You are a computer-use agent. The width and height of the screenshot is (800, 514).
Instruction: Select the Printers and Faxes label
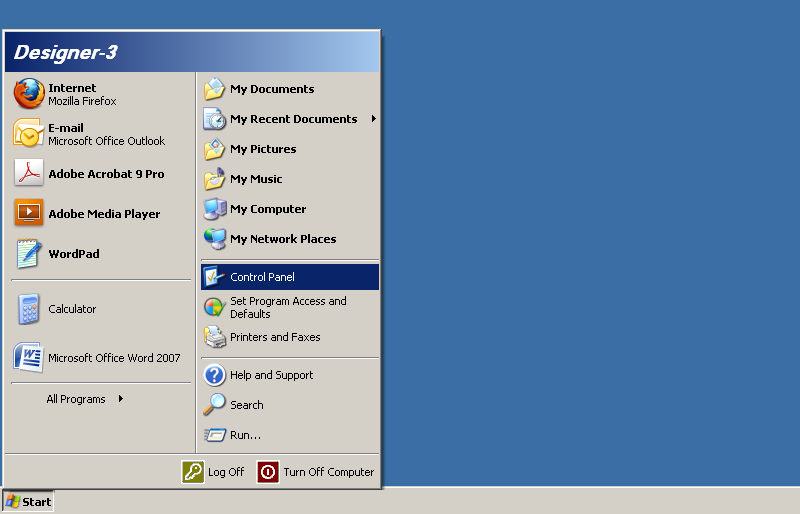point(275,337)
